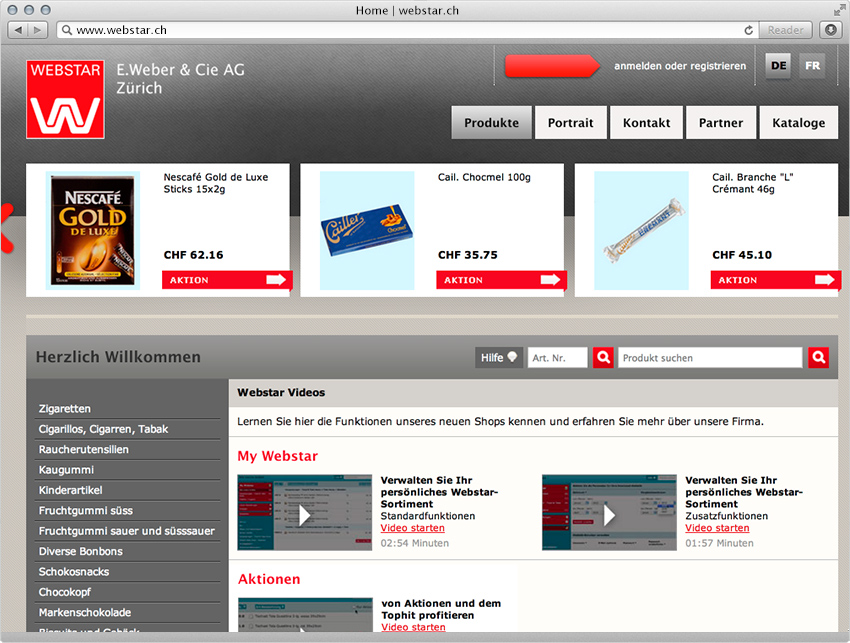Click the full-screen icon in the title bar
Viewport: 850px width, 643px height.
839,10
